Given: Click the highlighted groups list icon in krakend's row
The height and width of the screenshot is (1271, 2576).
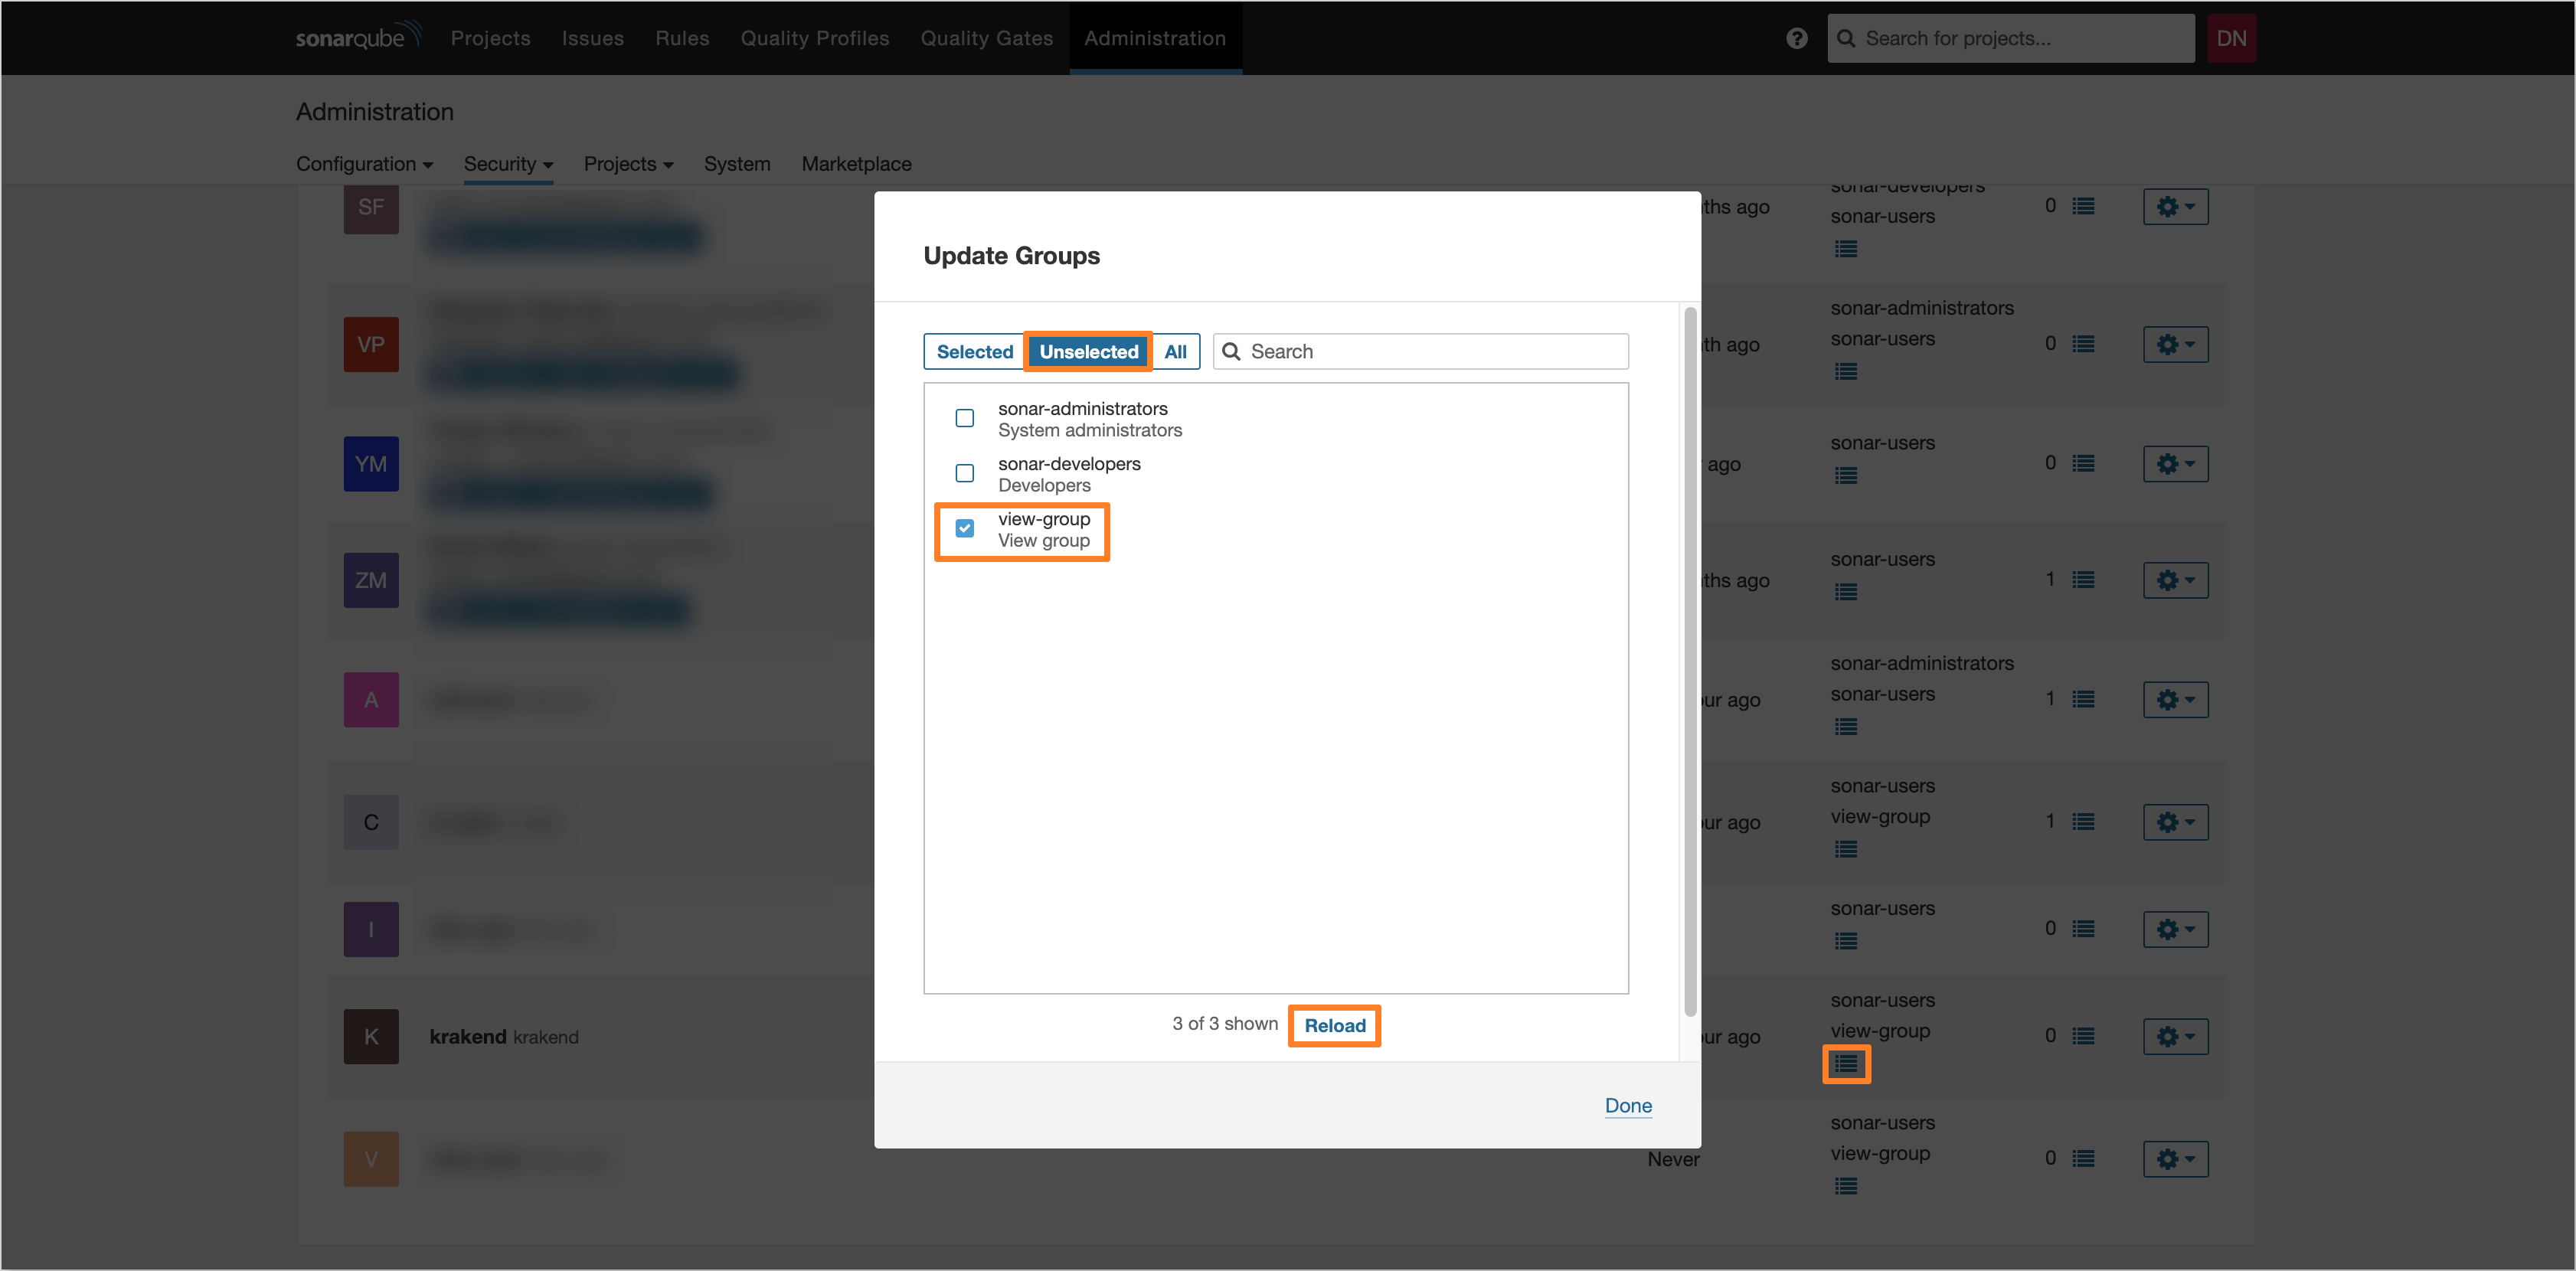Looking at the screenshot, I should pos(1846,1065).
